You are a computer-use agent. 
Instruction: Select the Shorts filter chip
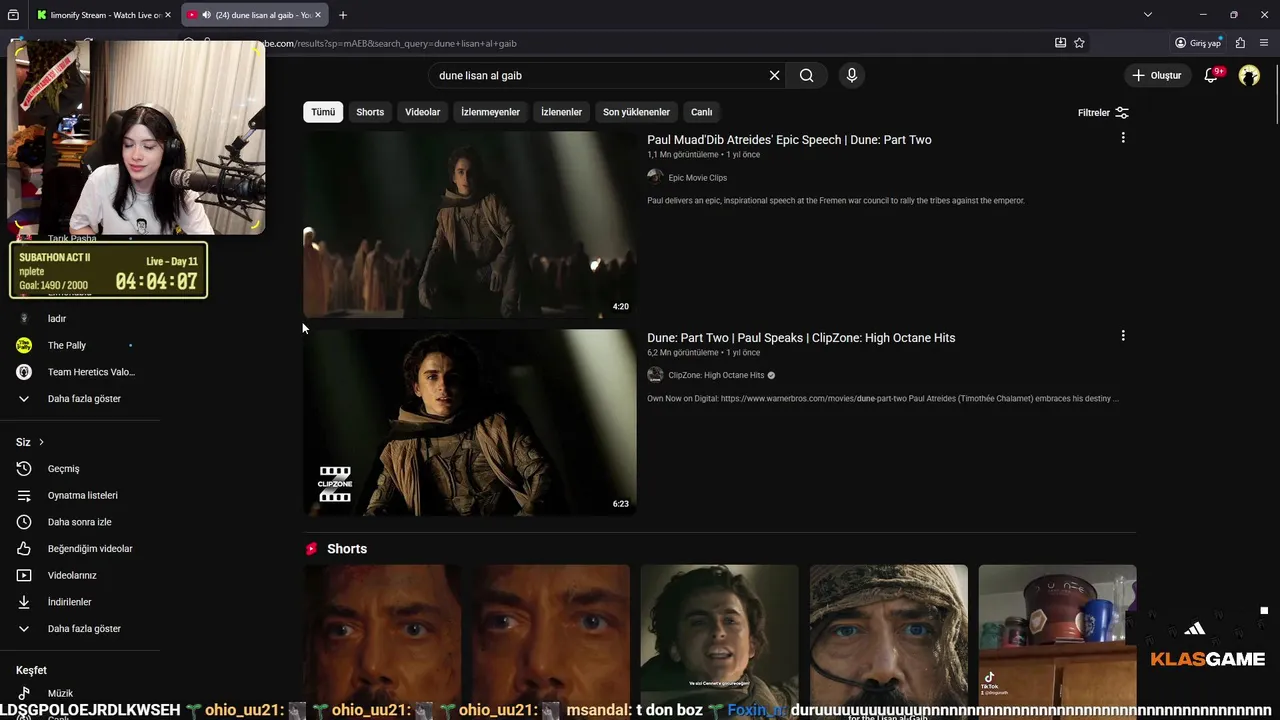click(x=370, y=112)
